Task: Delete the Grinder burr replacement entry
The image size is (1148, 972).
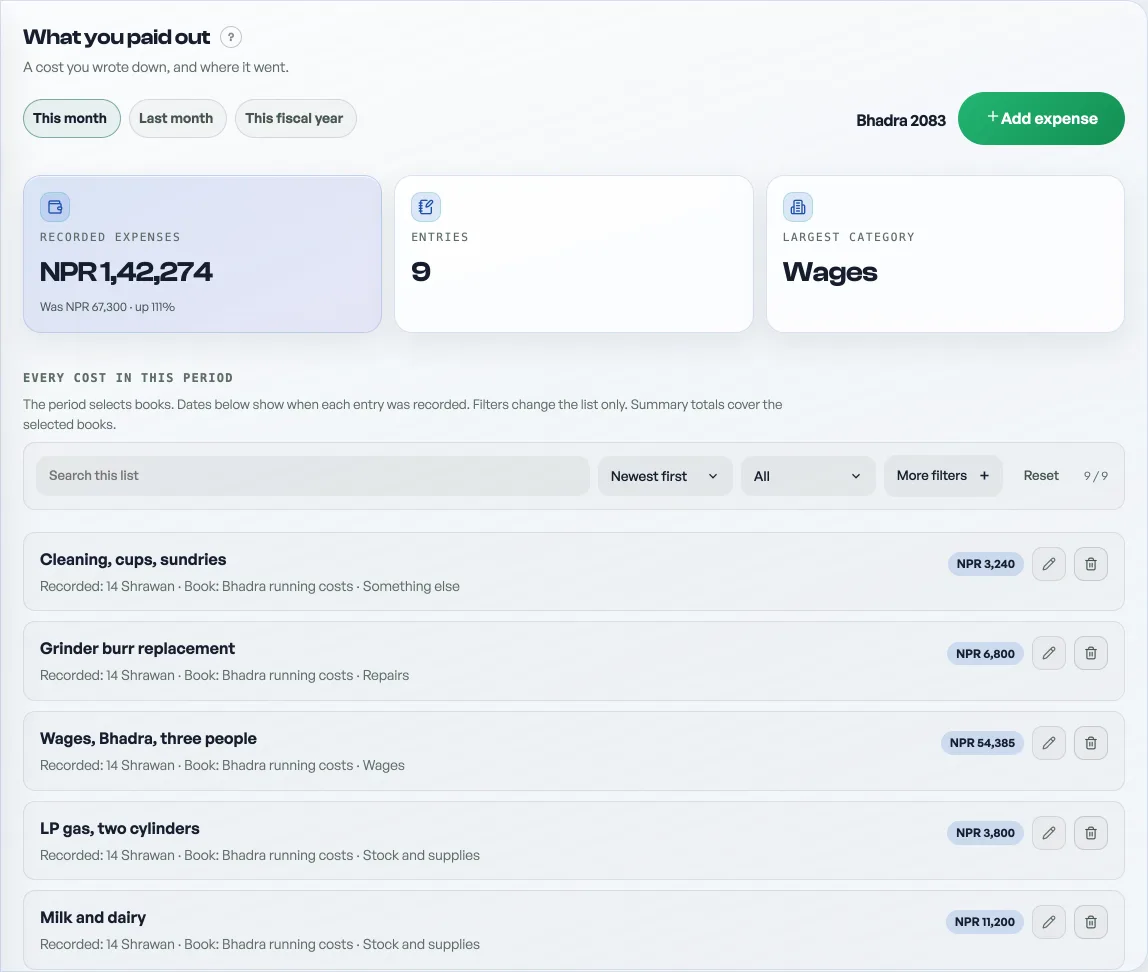Action: click(1090, 653)
